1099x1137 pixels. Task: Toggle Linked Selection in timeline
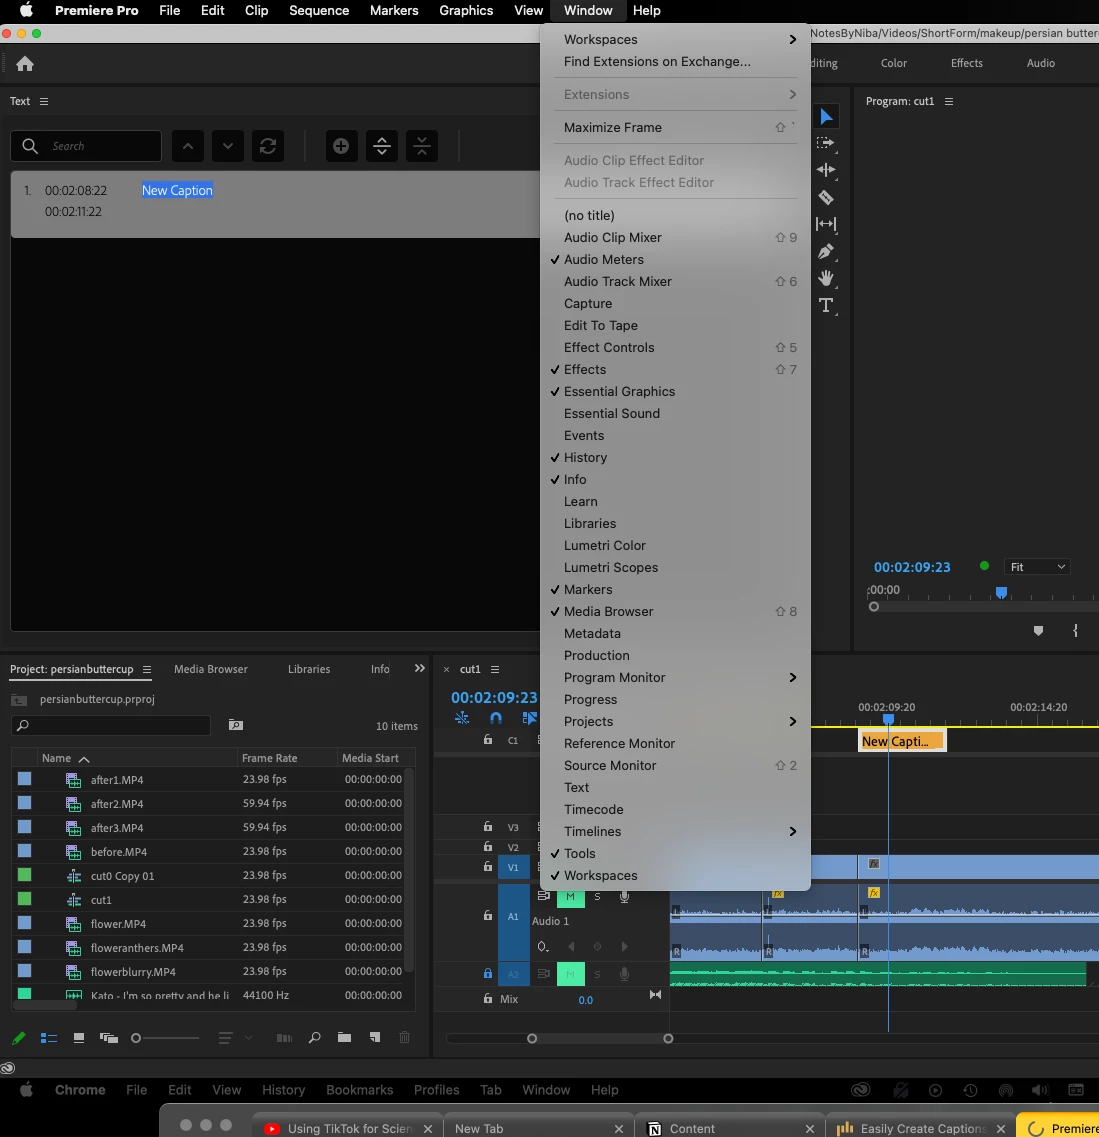(530, 718)
